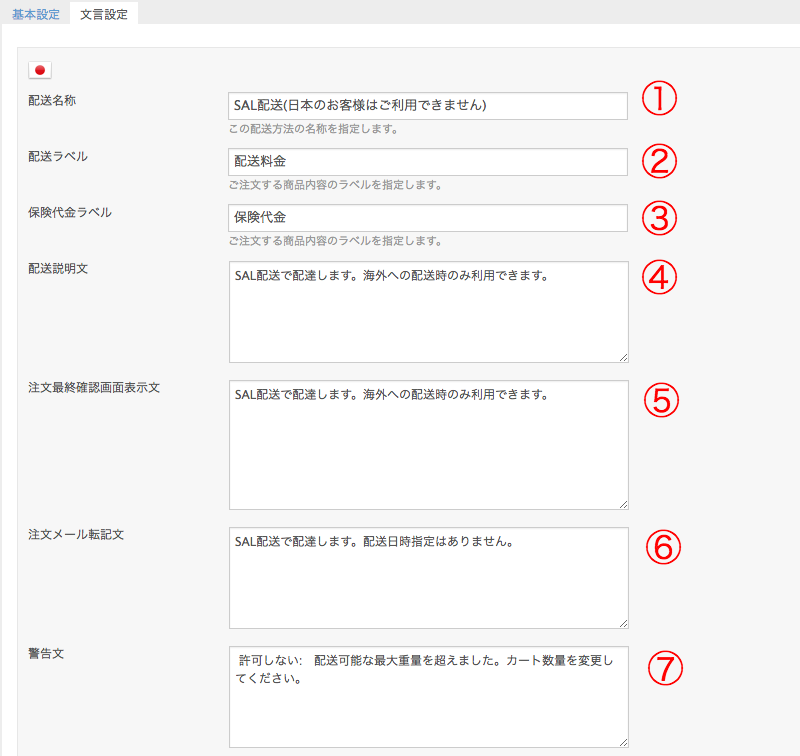Click into the 警告文 textarea

[428, 697]
